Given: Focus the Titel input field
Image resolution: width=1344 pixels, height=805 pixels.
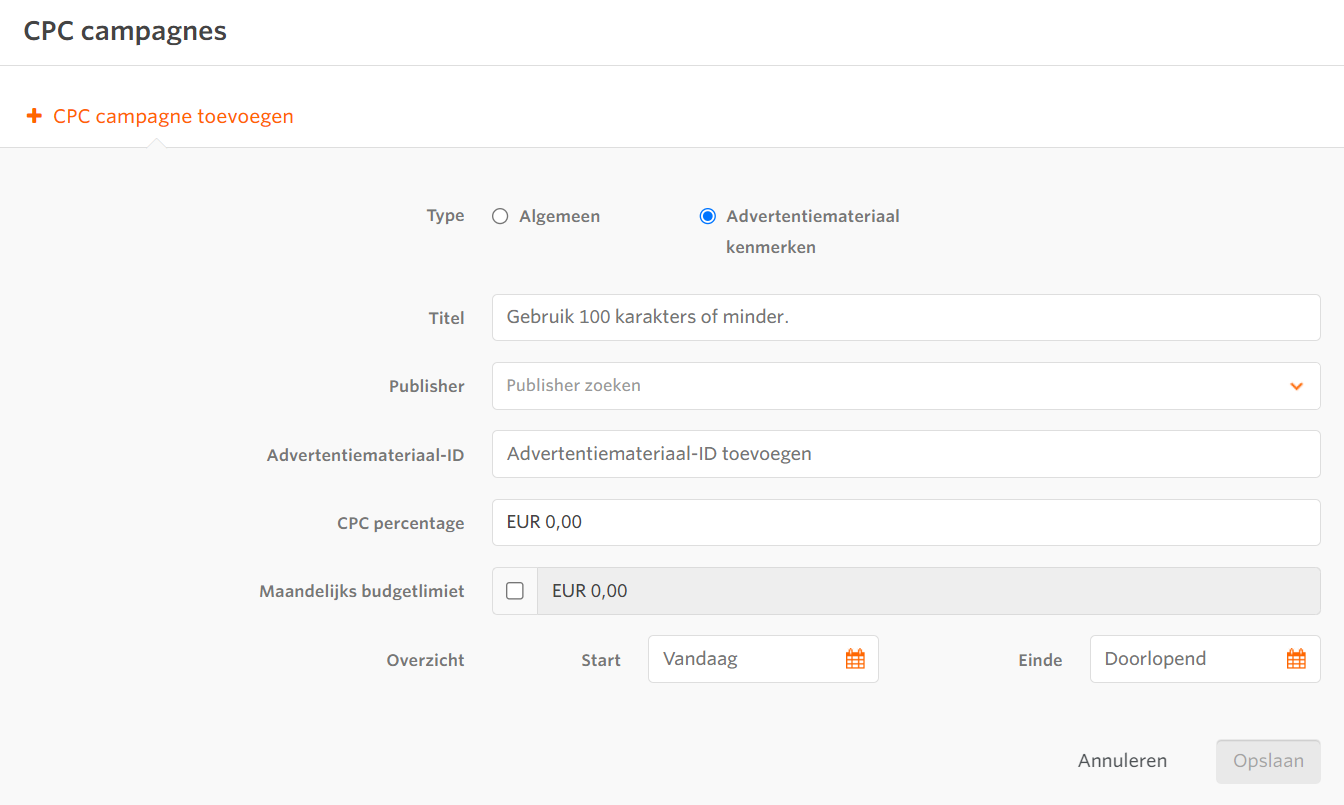Looking at the screenshot, I should click(x=905, y=318).
